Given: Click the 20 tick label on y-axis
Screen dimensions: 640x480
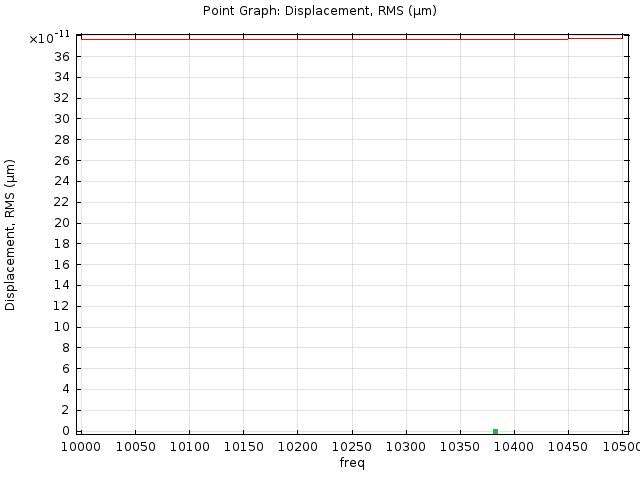Looking at the screenshot, I should click(x=61, y=223).
